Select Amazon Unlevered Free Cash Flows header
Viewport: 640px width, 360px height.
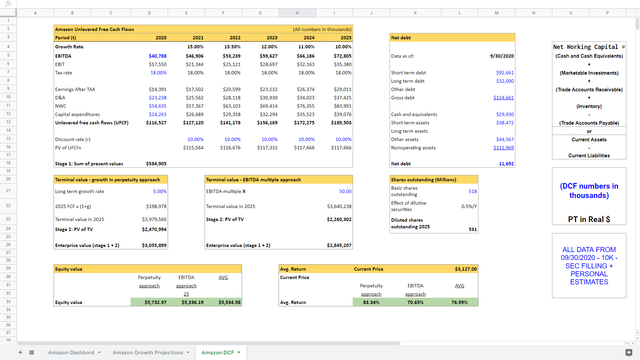(95, 29)
